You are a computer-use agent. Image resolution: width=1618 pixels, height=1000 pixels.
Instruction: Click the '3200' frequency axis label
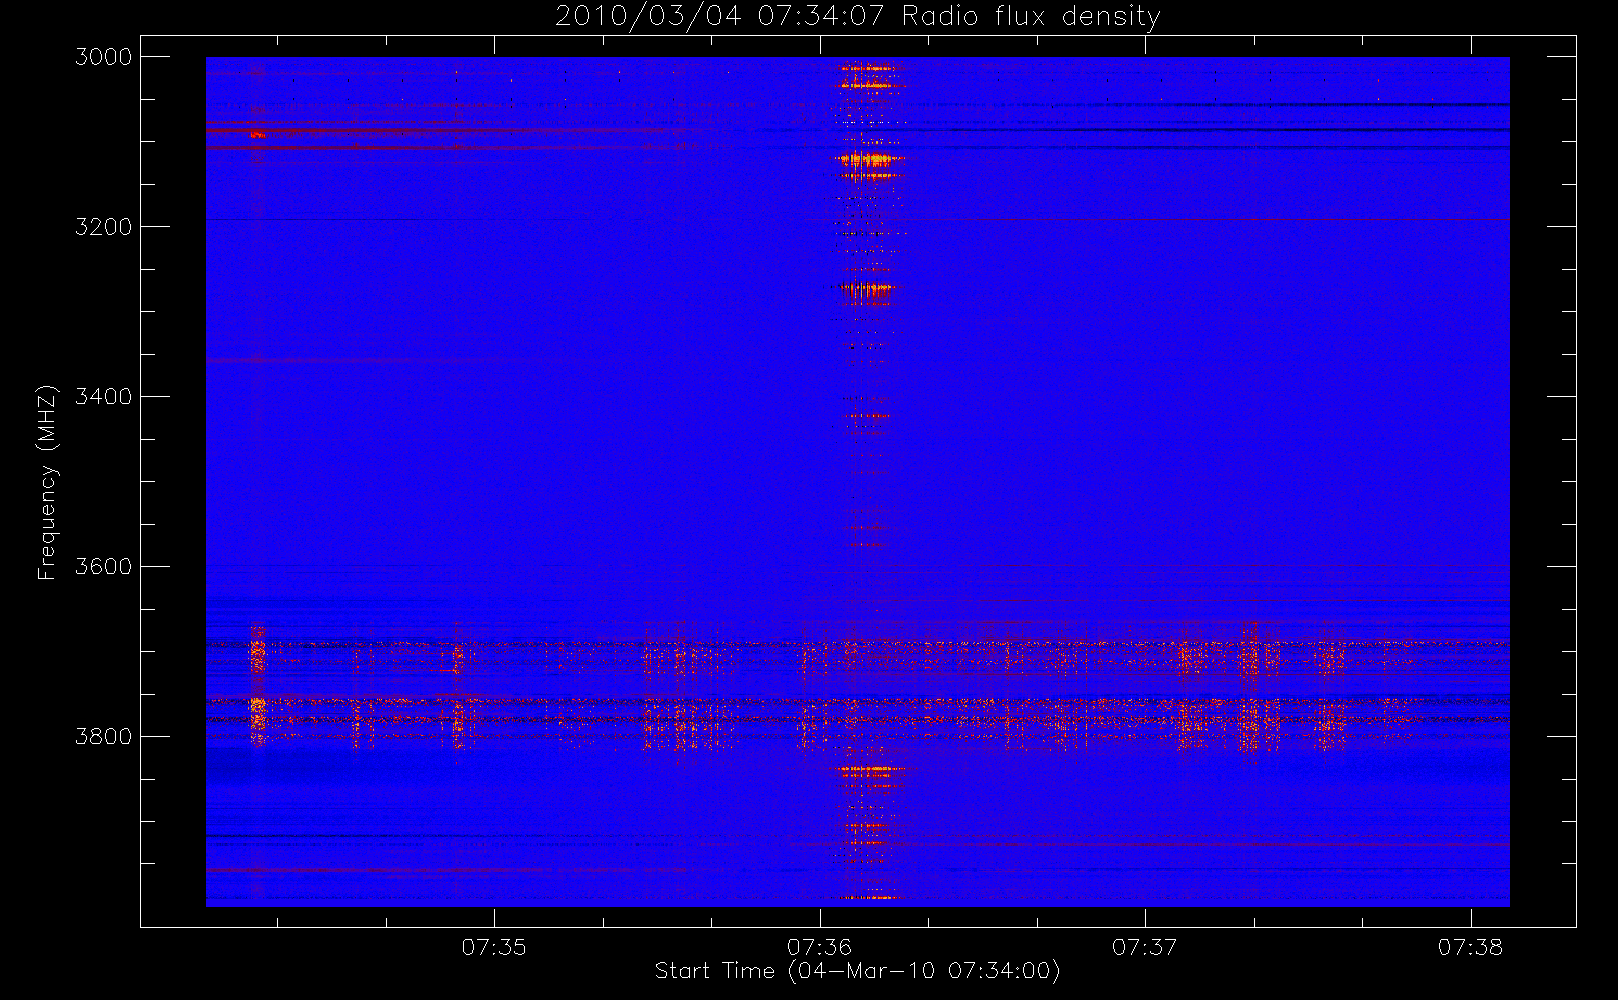104,227
